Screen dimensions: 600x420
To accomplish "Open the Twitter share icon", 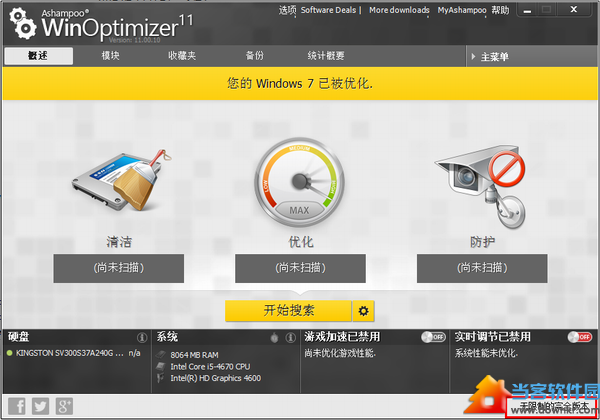I will tap(41, 406).
